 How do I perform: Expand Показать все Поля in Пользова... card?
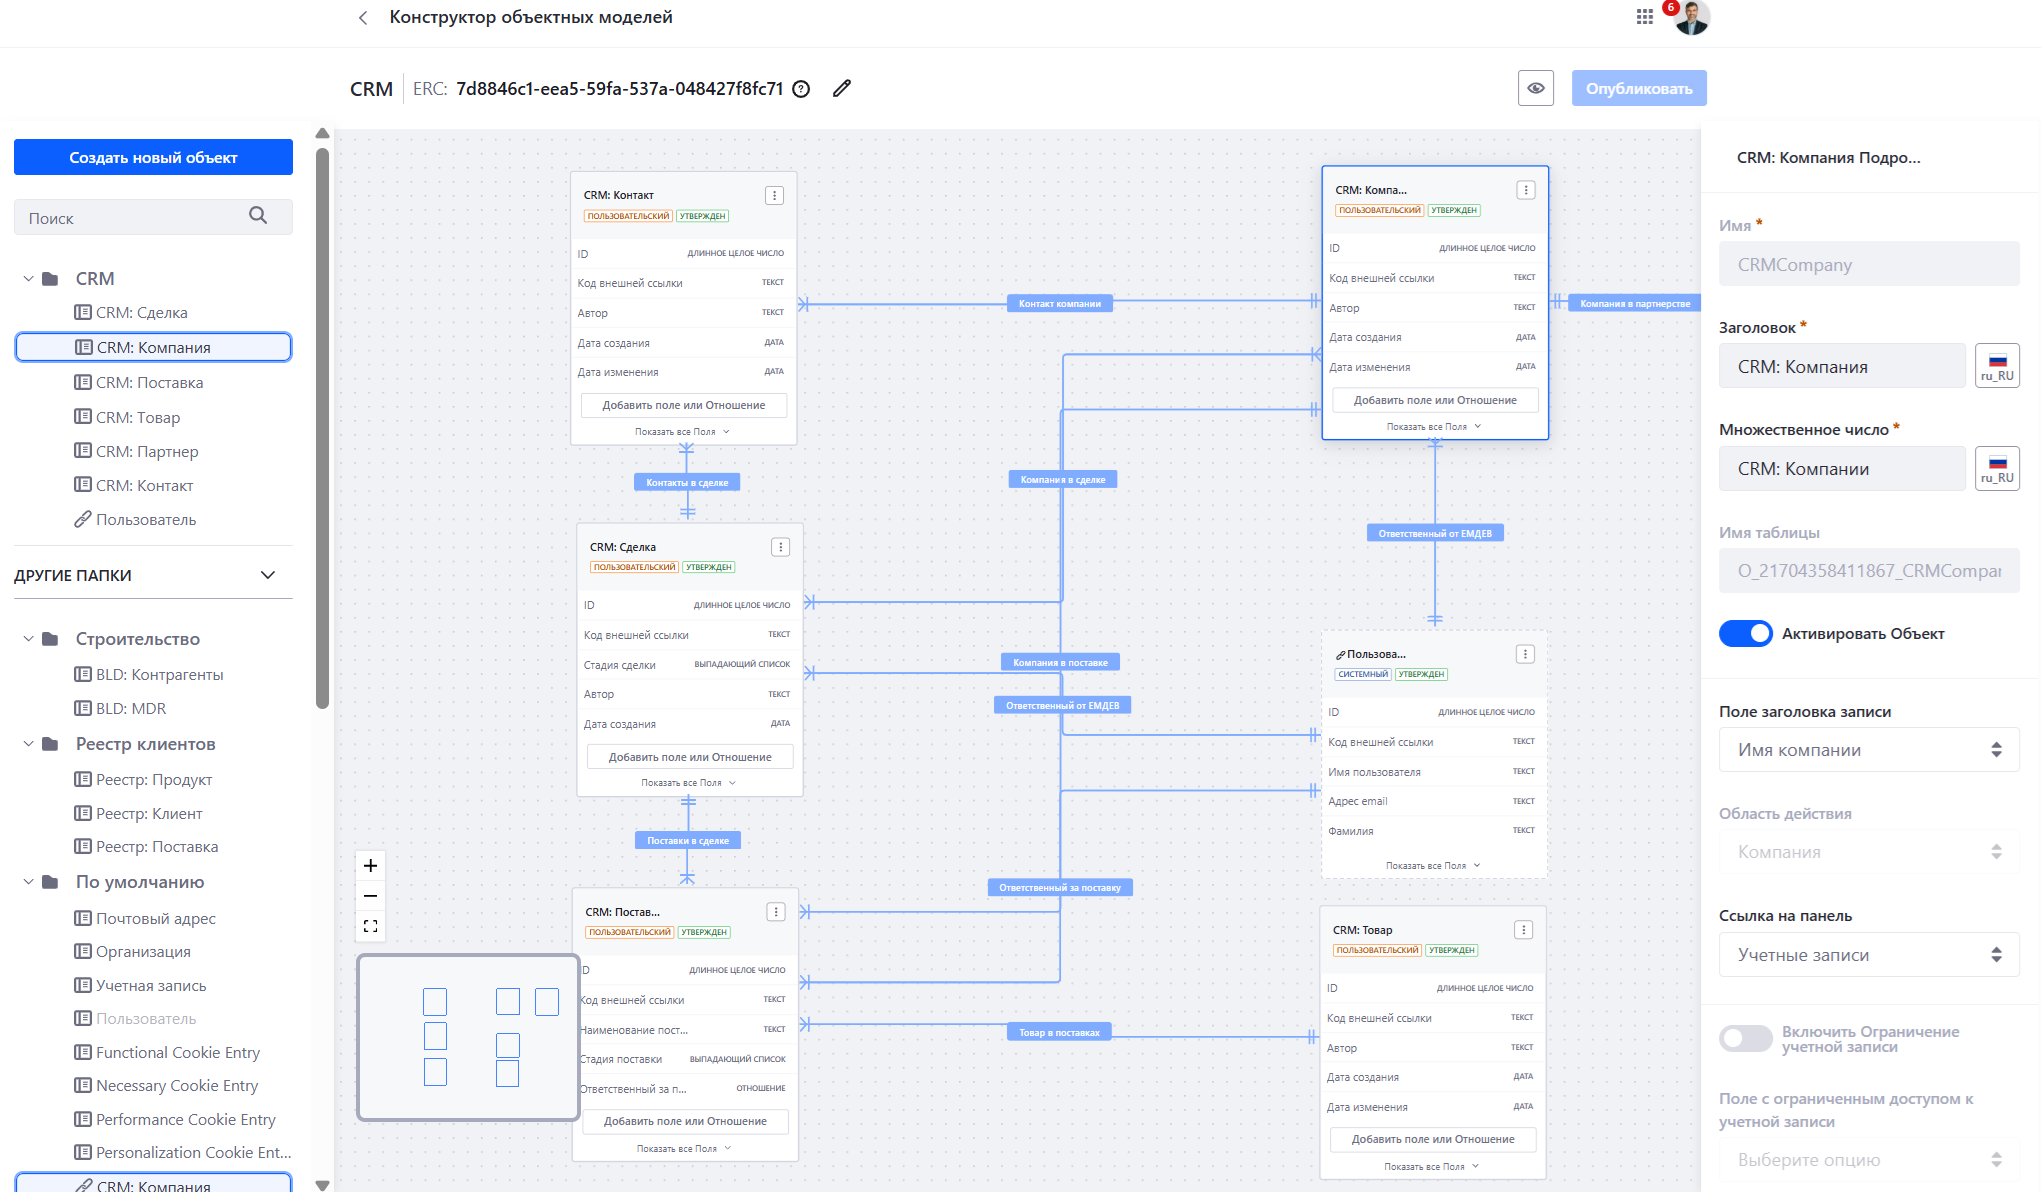1434,866
